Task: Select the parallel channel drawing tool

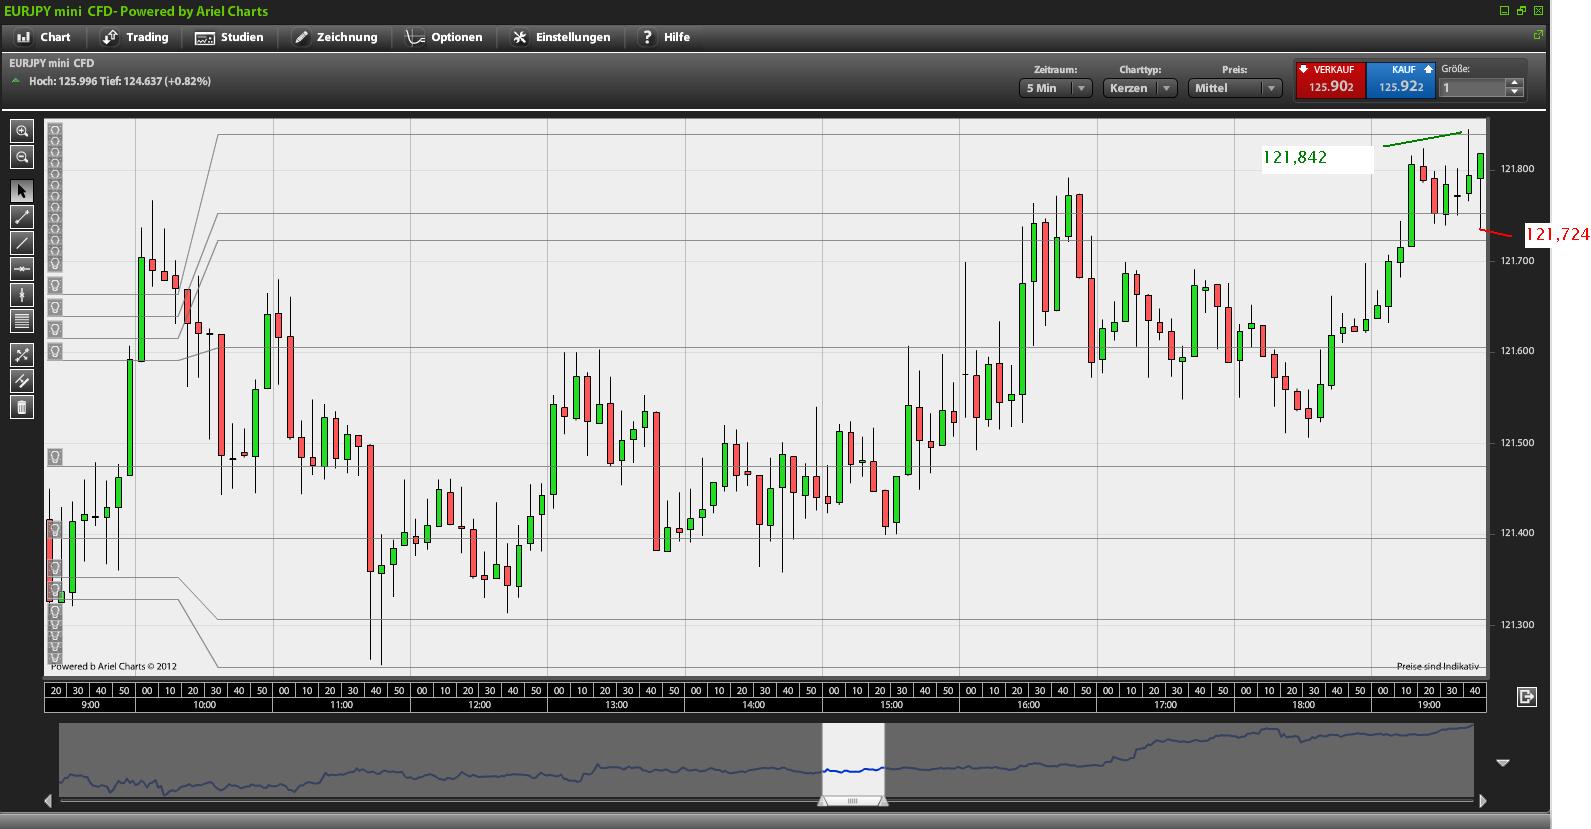Action: tap(22, 381)
